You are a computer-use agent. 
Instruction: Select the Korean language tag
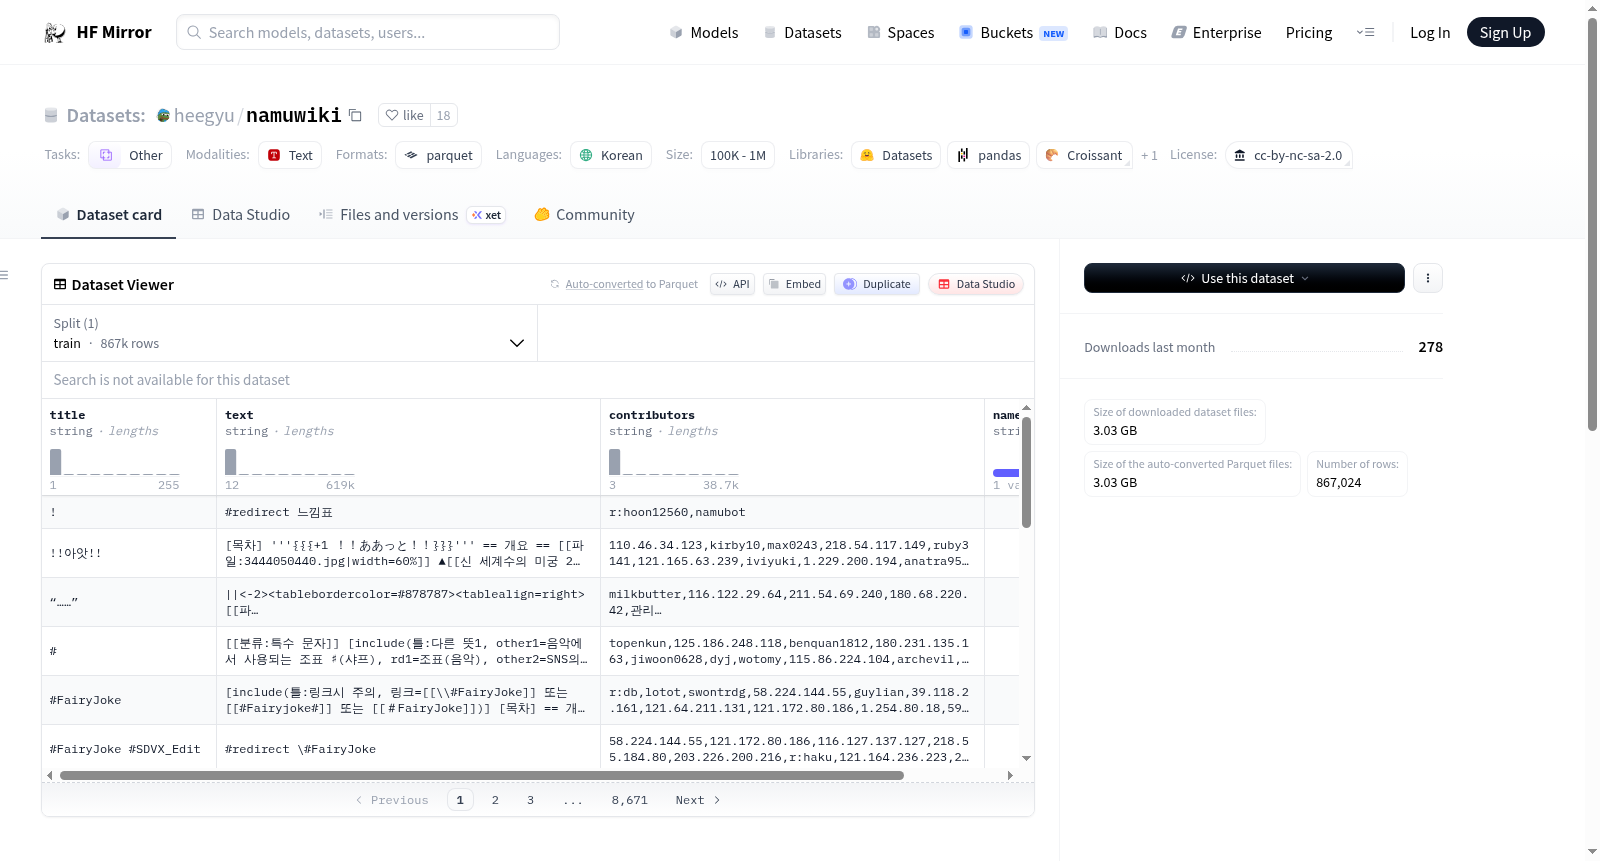click(x=611, y=155)
